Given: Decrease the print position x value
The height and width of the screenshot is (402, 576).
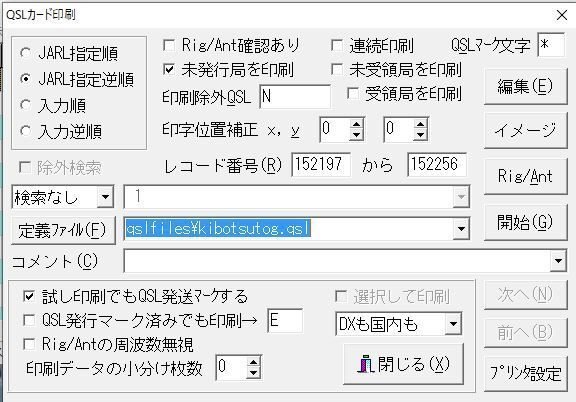Looking at the screenshot, I should pyautogui.click(x=356, y=135).
